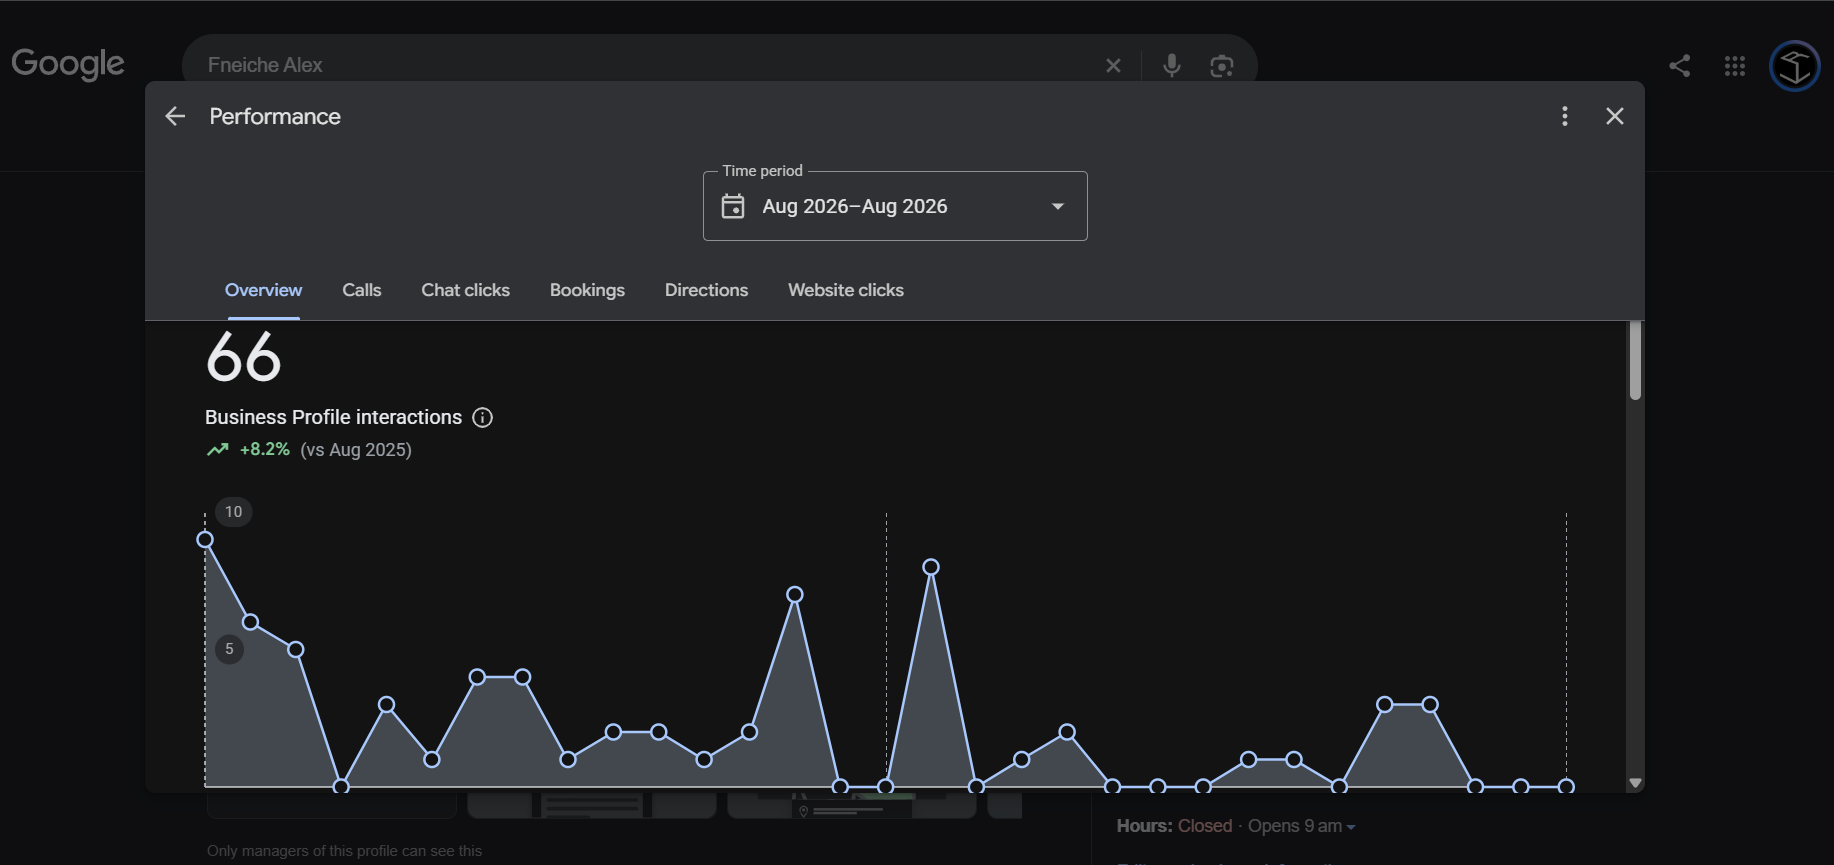
Task: Open the Website clicks tab
Action: tap(846, 290)
